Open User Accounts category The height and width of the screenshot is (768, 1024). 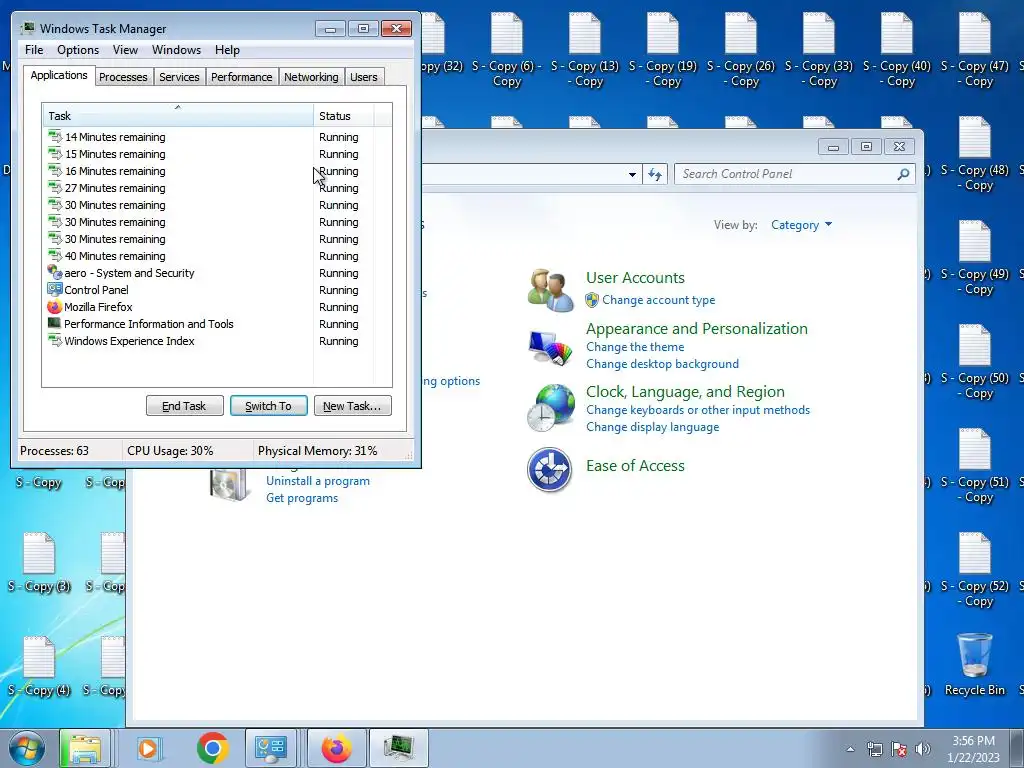[635, 278]
